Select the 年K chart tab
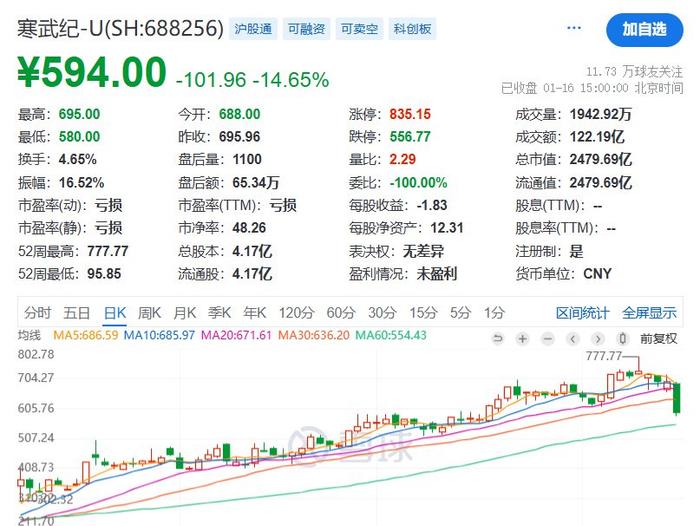Viewport: 700px width, 526px height. (255, 313)
